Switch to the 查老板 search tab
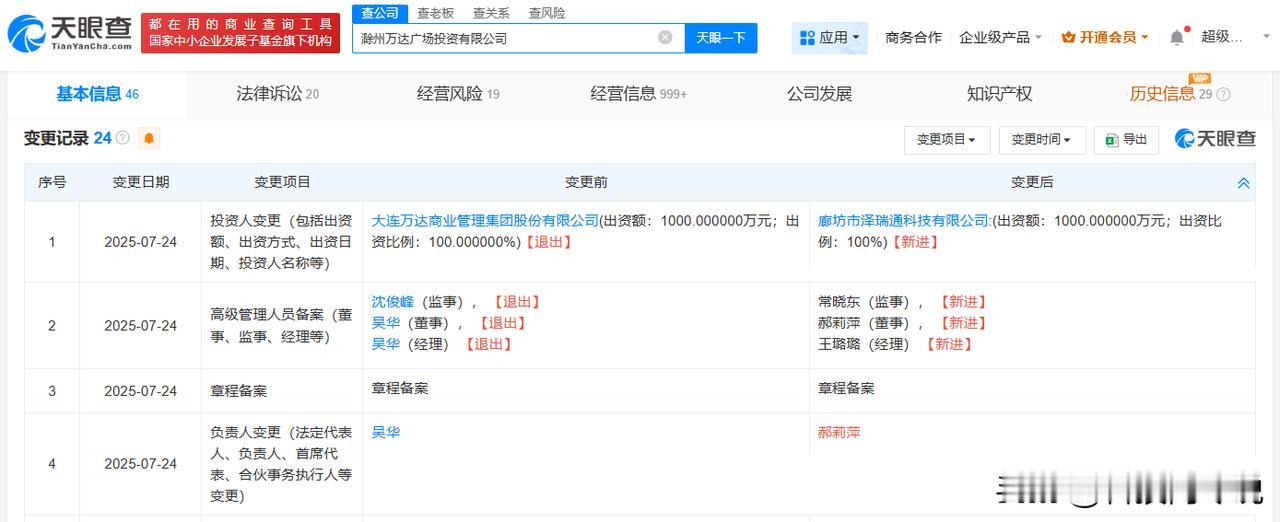 tap(435, 13)
